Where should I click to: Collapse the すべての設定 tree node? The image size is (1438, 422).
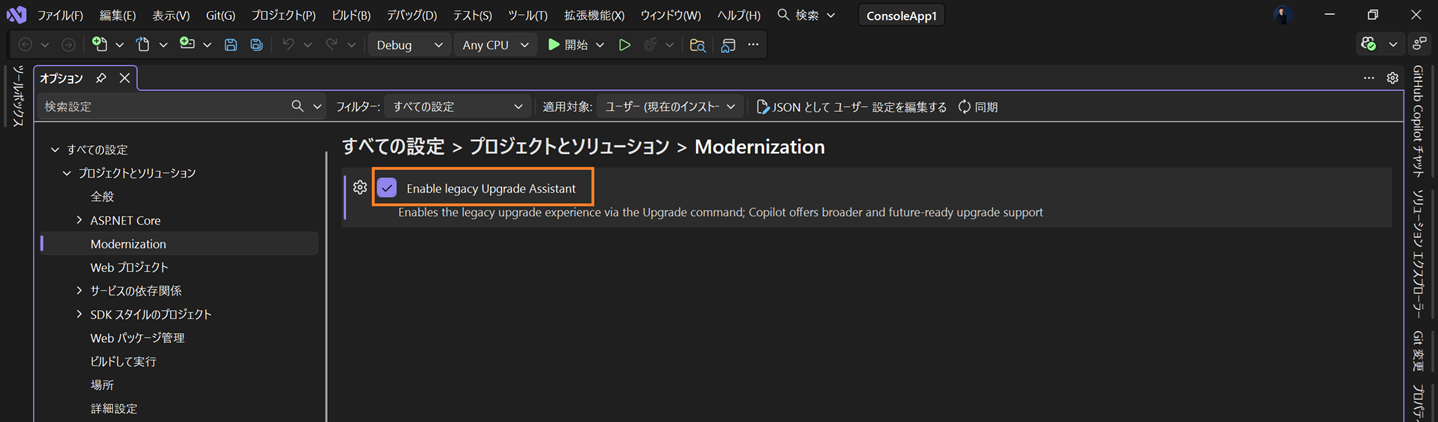[55, 150]
